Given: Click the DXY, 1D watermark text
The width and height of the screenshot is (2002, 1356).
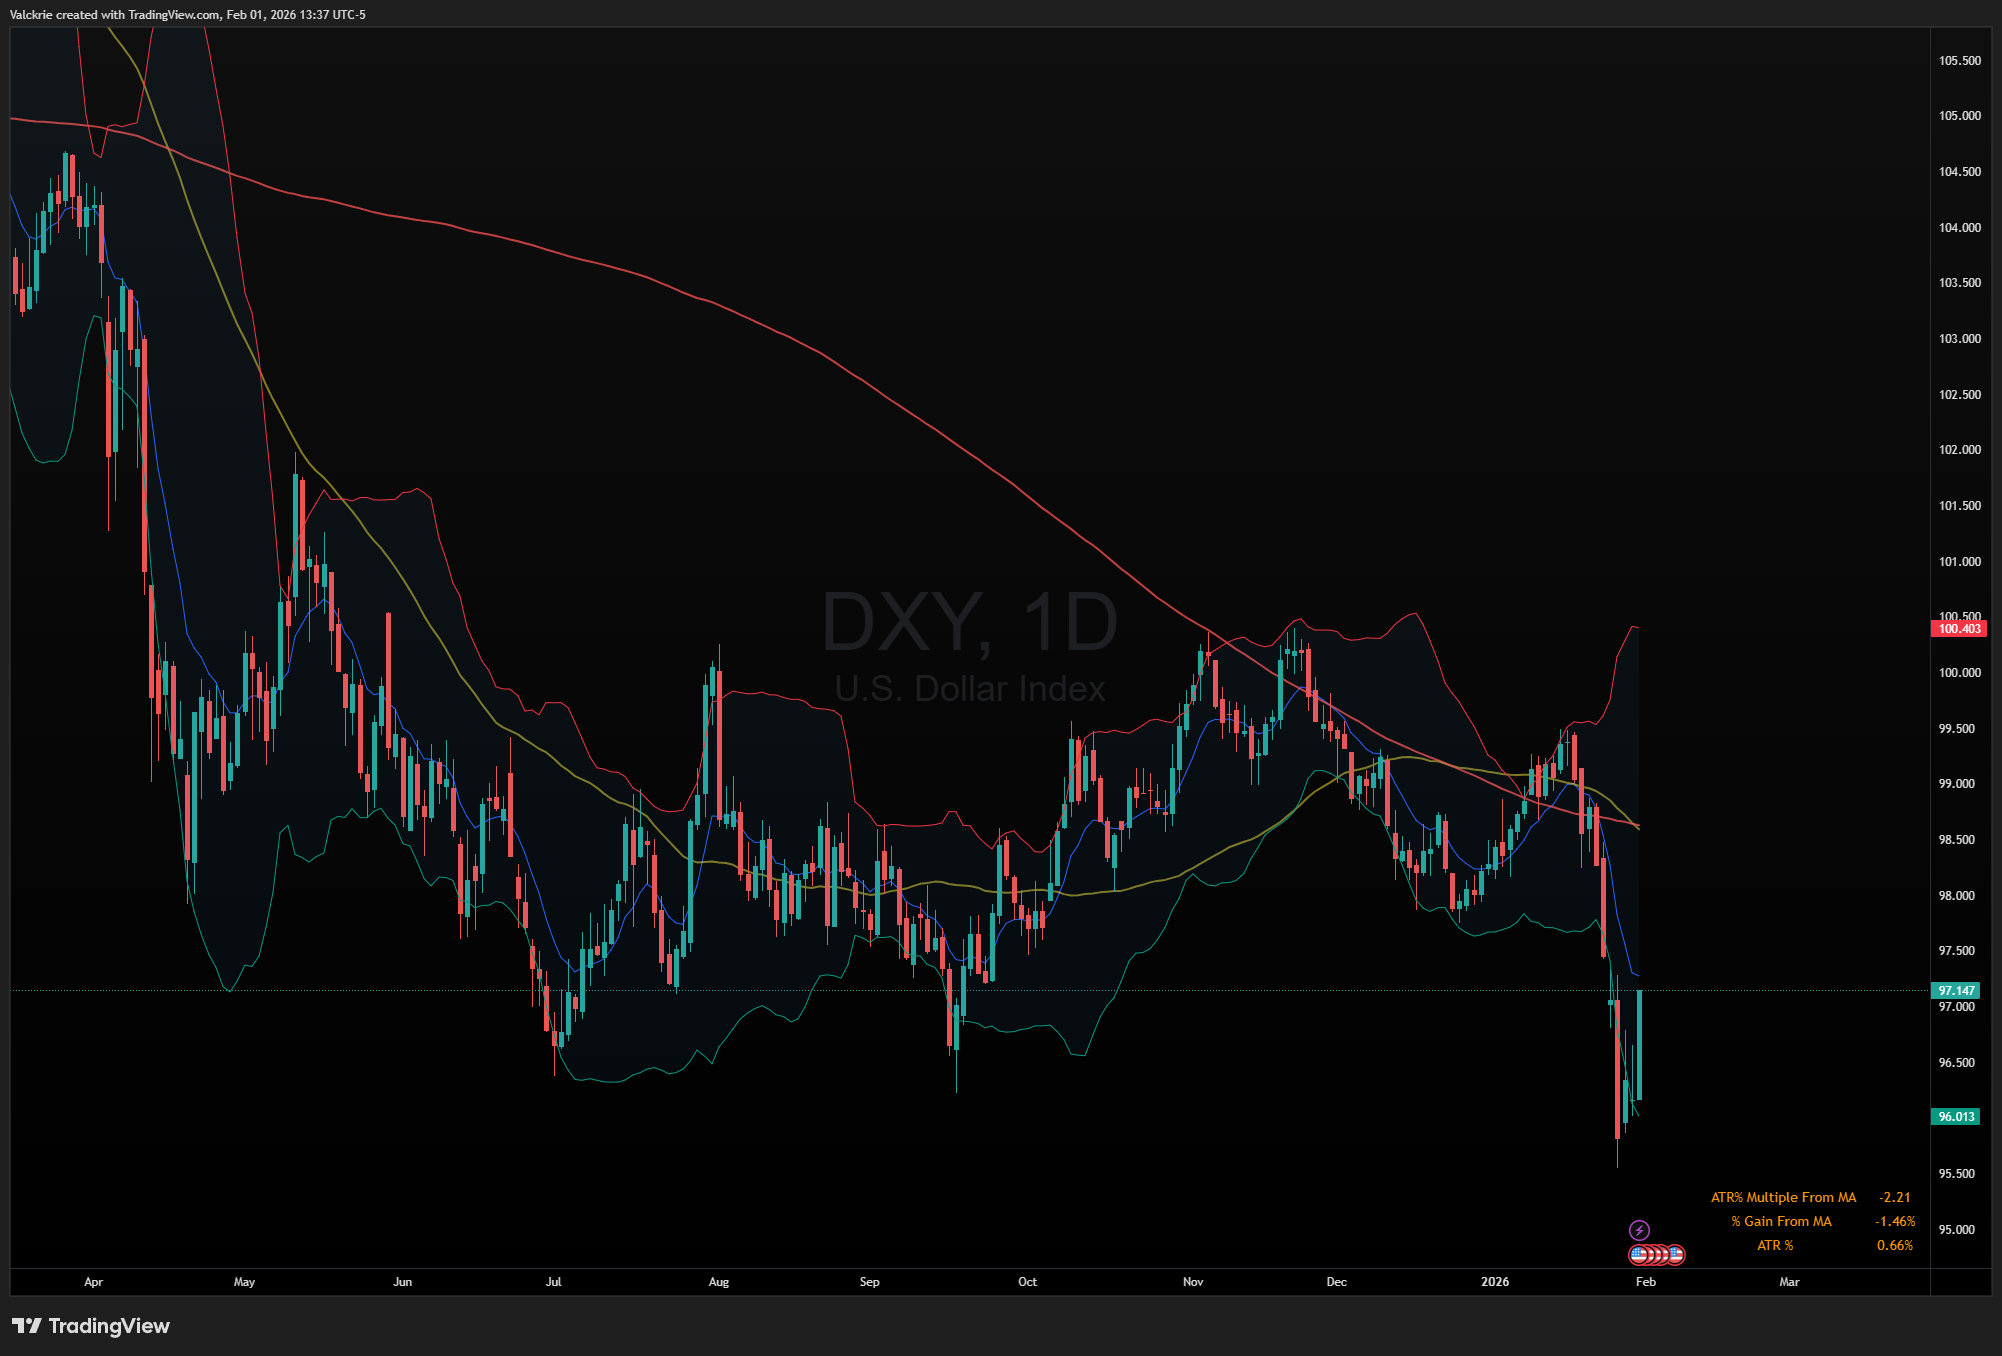Looking at the screenshot, I should pos(968,623).
